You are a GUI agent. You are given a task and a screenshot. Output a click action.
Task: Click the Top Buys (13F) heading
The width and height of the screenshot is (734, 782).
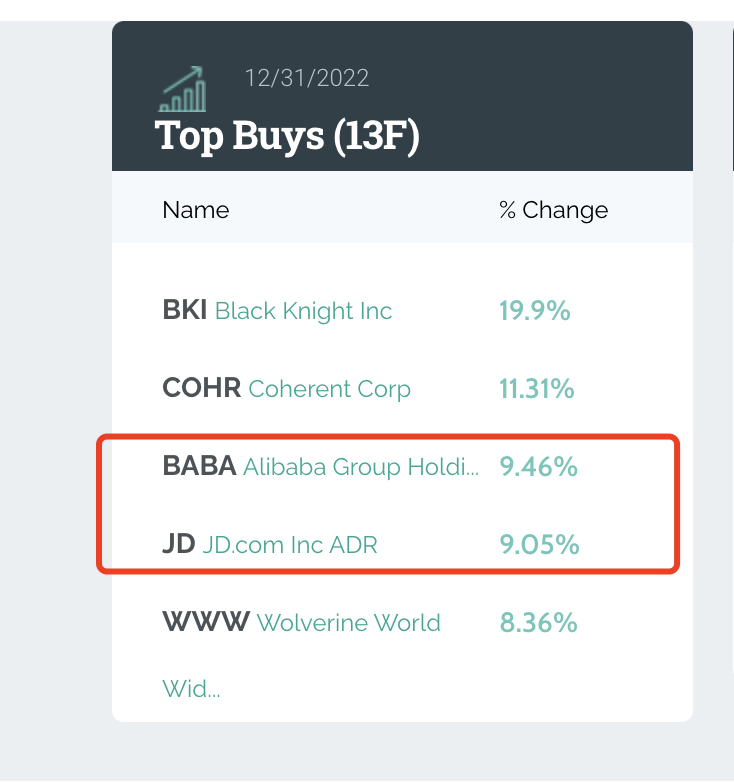[287, 136]
